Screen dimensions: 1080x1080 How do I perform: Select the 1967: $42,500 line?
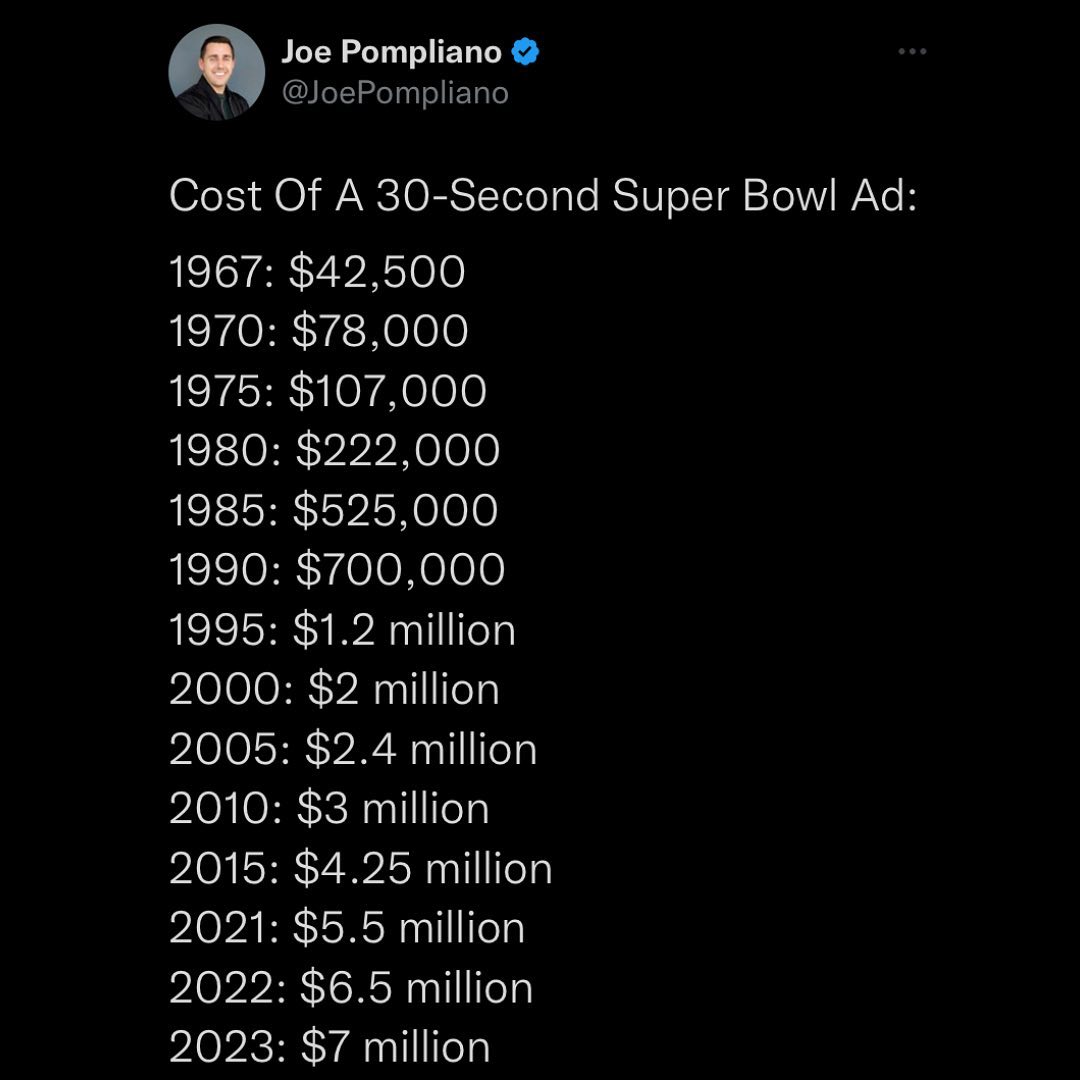point(318,273)
